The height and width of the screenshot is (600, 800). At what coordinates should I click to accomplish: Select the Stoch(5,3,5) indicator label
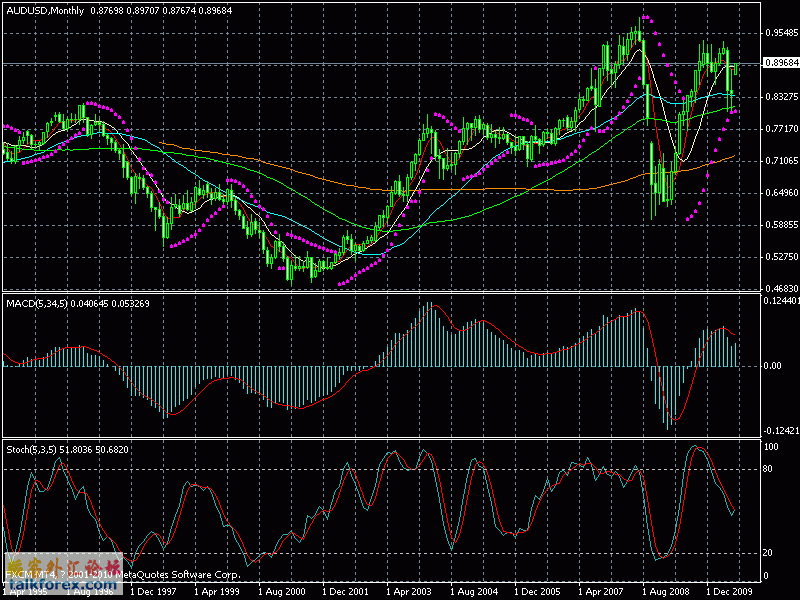click(32, 449)
